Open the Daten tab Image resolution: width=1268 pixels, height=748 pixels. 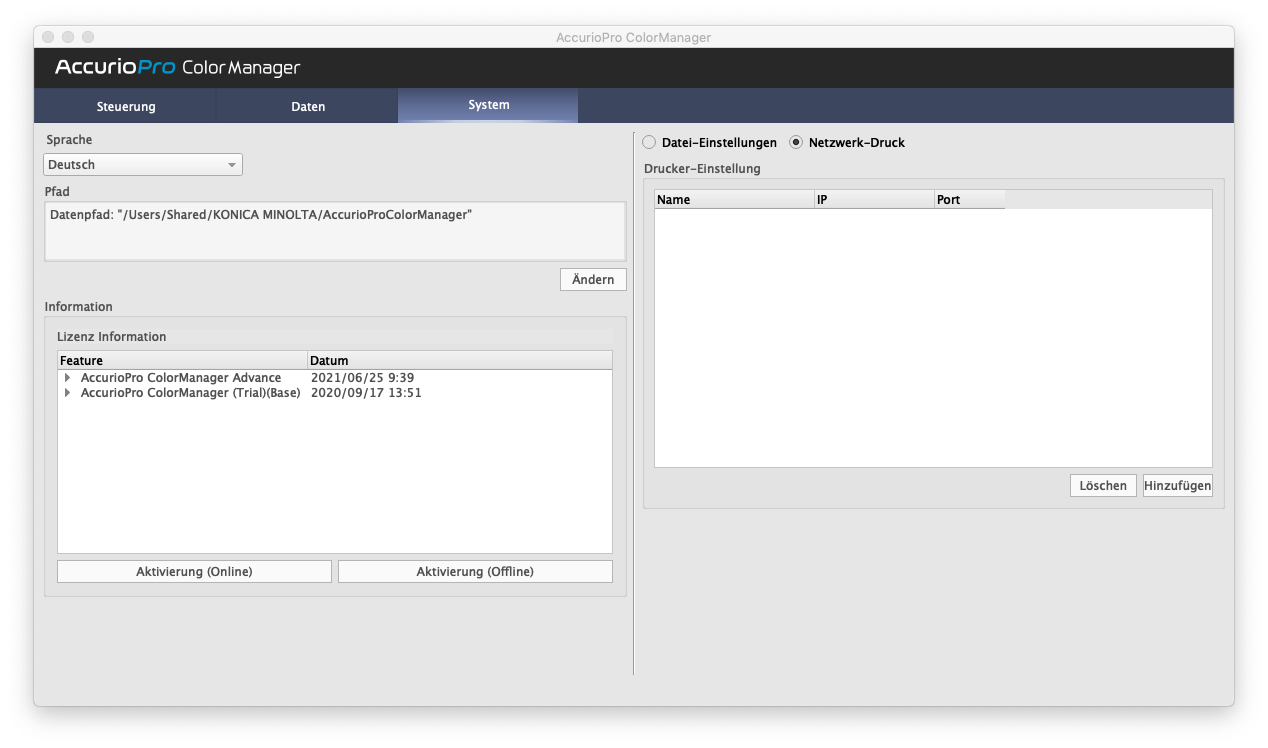click(308, 106)
